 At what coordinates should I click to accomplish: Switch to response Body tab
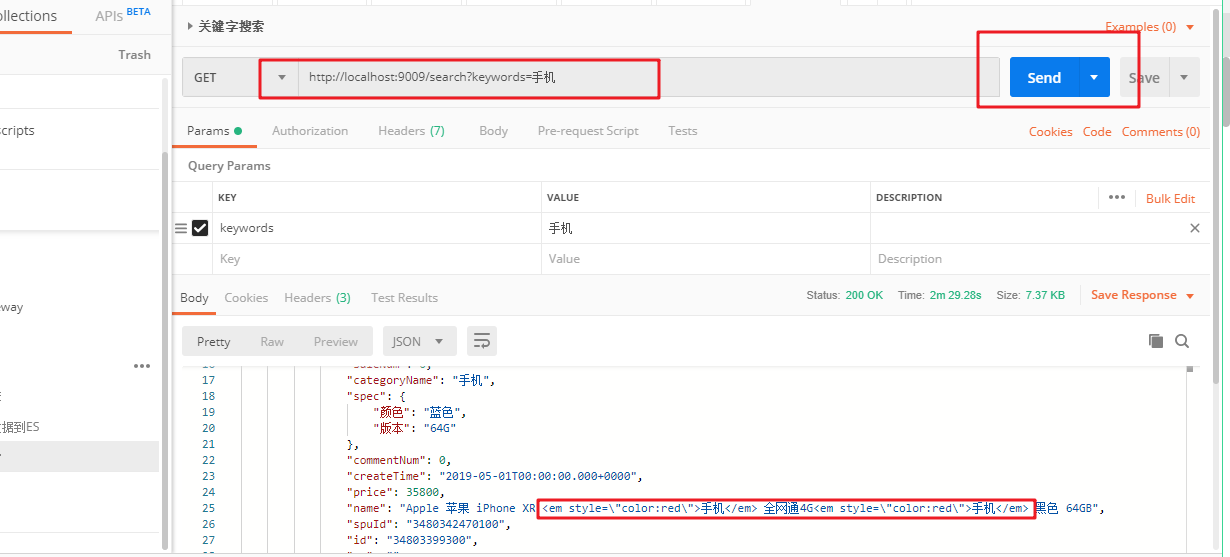click(x=194, y=298)
